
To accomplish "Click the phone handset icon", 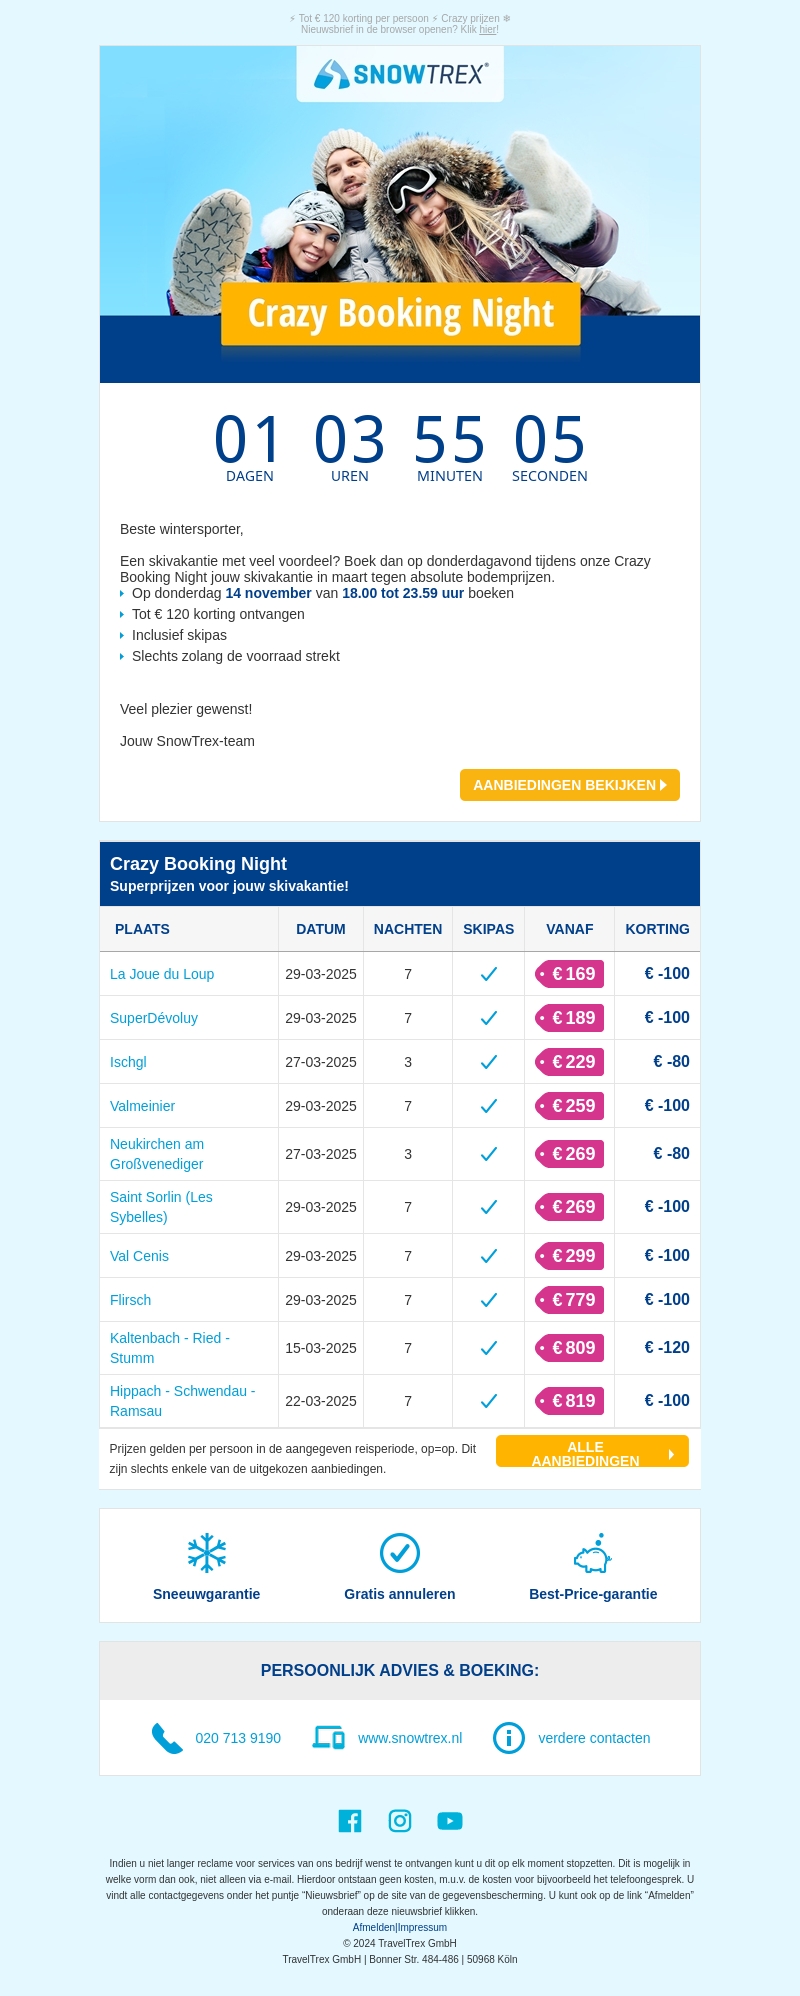I will point(167,1738).
